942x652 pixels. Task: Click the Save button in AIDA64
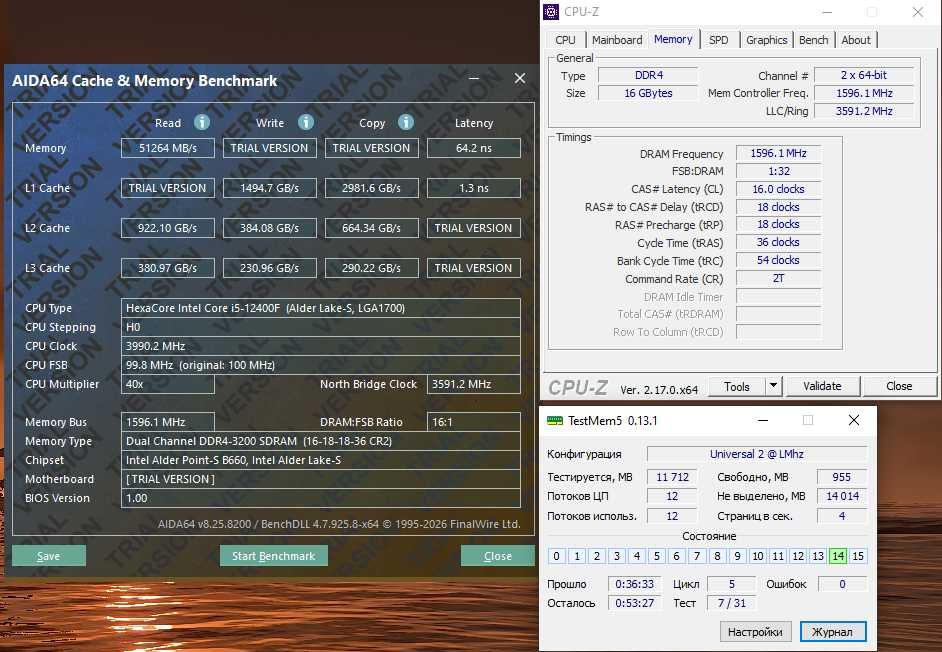[x=48, y=556]
